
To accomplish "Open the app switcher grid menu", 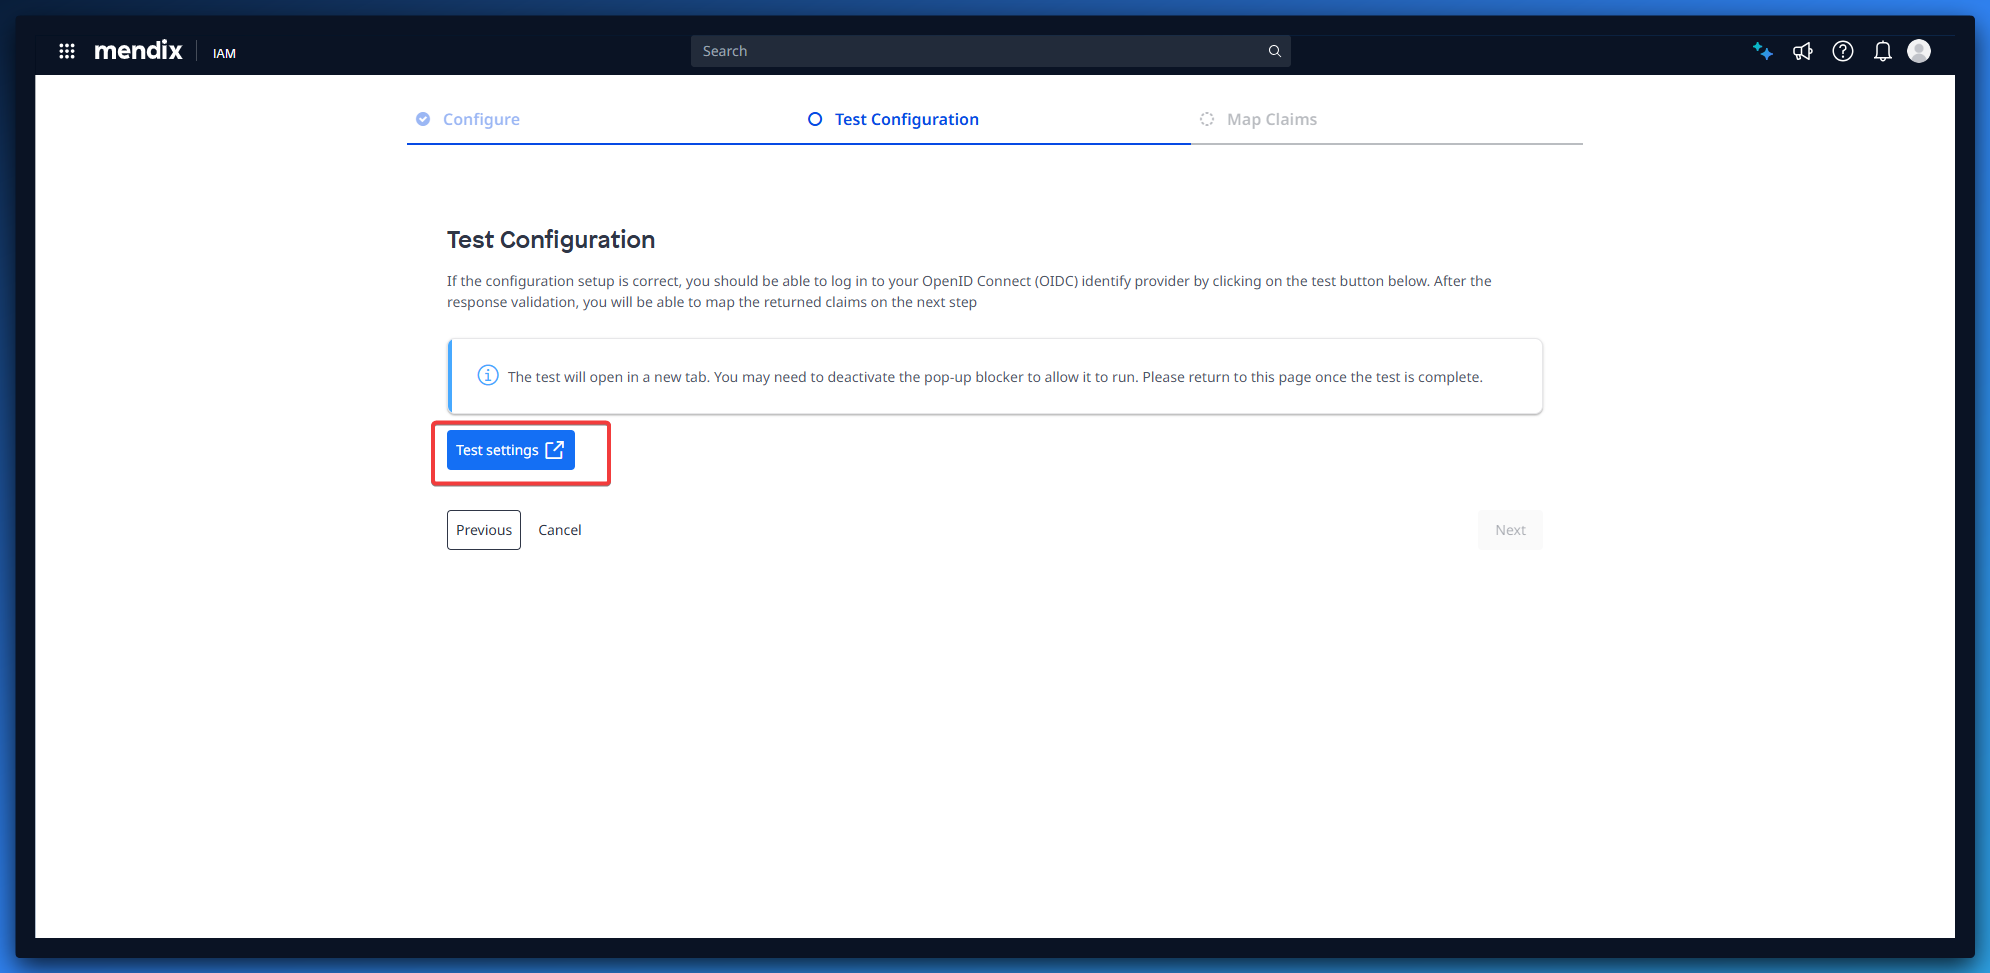I will pyautogui.click(x=67, y=51).
